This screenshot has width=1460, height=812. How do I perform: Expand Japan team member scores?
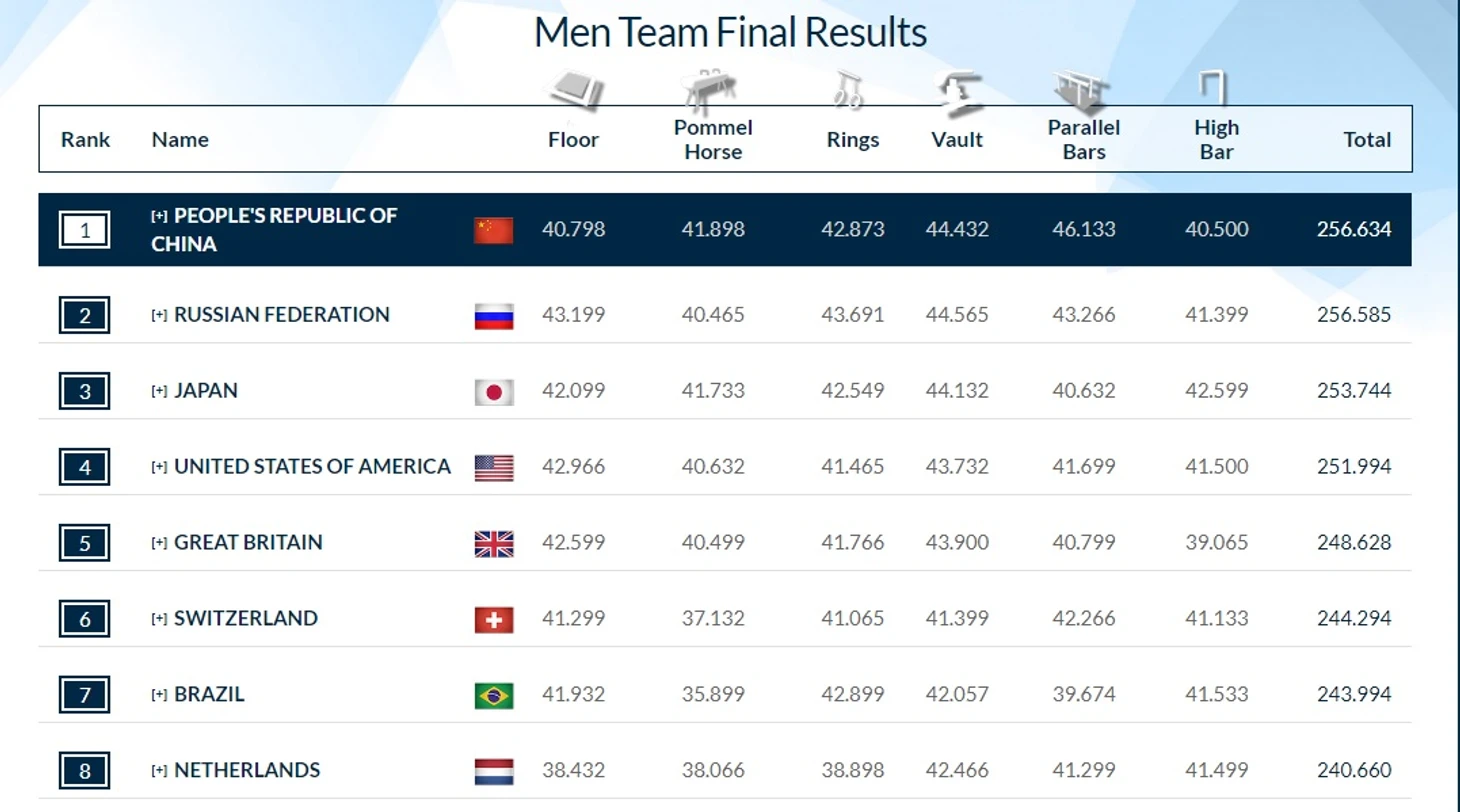pos(159,391)
